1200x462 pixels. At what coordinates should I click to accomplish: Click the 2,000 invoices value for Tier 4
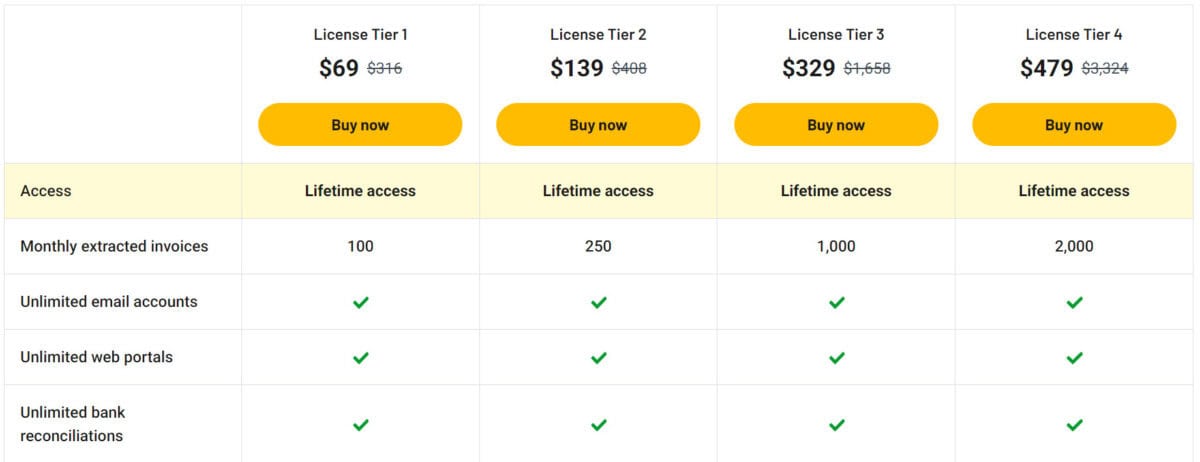pos(1074,246)
